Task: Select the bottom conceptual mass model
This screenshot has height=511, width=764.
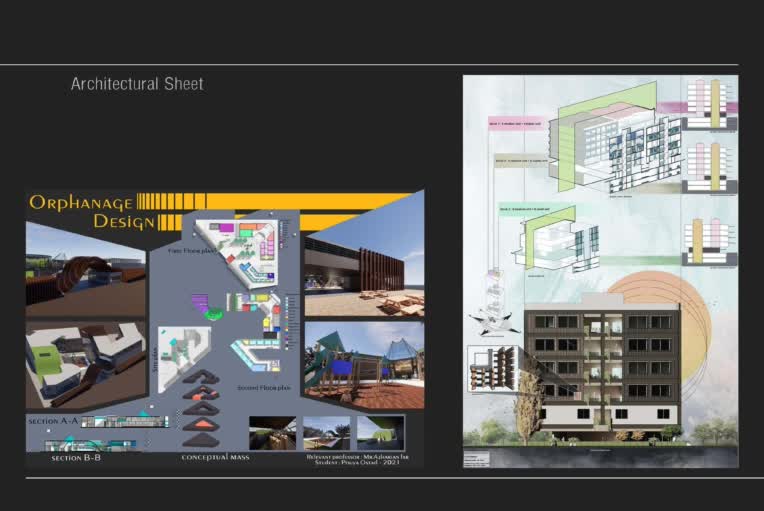Action: tap(203, 438)
